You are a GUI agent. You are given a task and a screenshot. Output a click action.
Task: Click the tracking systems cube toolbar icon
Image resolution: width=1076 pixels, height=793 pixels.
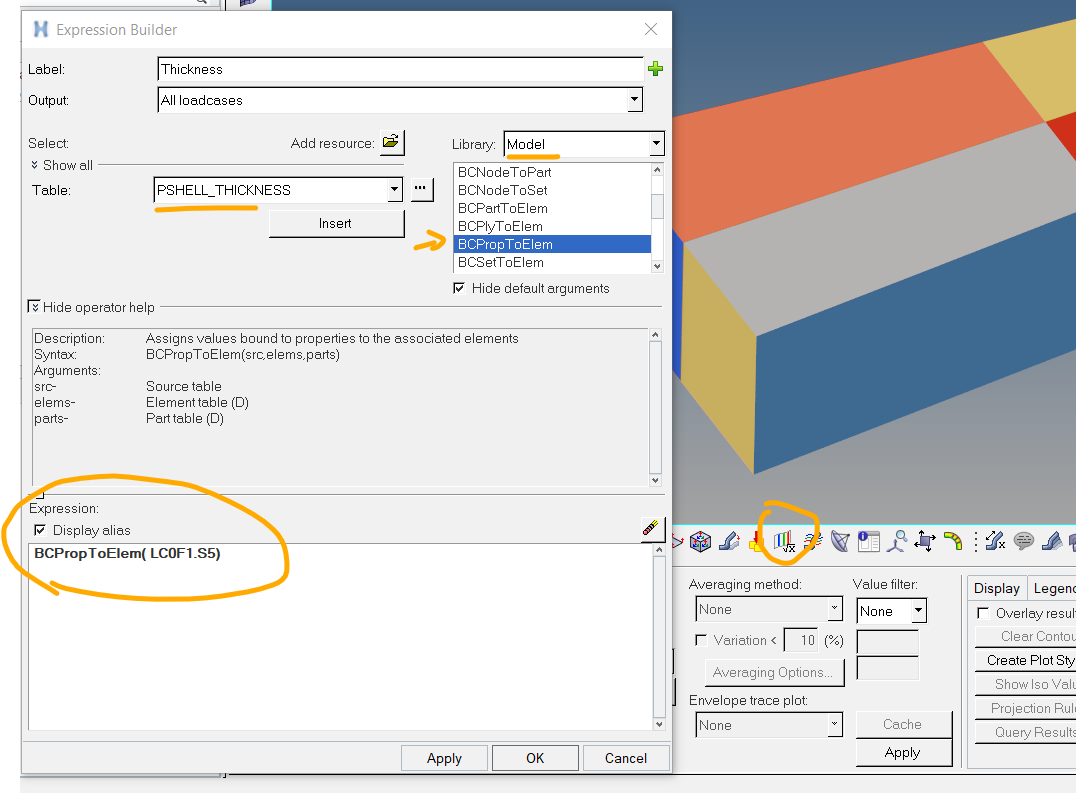point(700,541)
